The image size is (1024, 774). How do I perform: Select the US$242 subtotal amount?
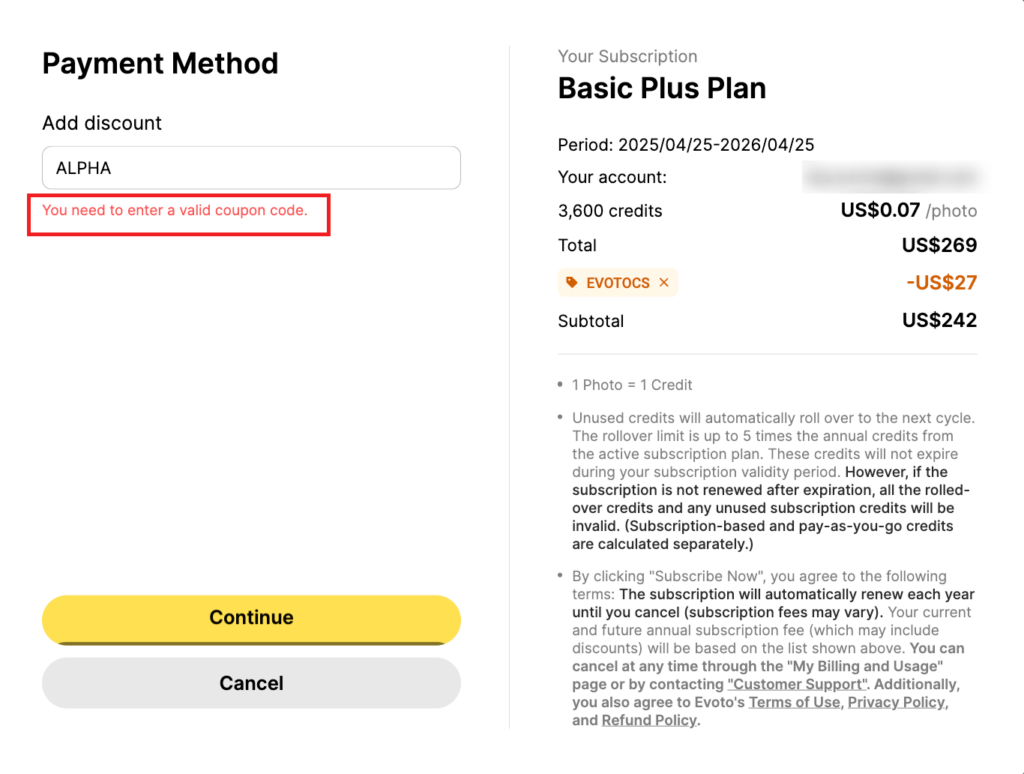click(x=939, y=320)
